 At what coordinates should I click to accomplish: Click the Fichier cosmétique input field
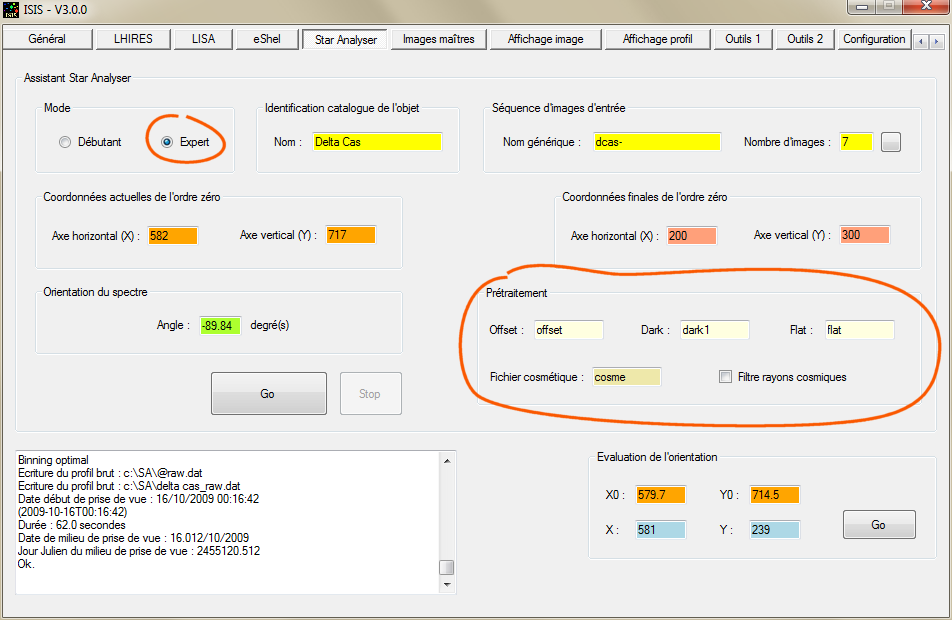coord(626,377)
